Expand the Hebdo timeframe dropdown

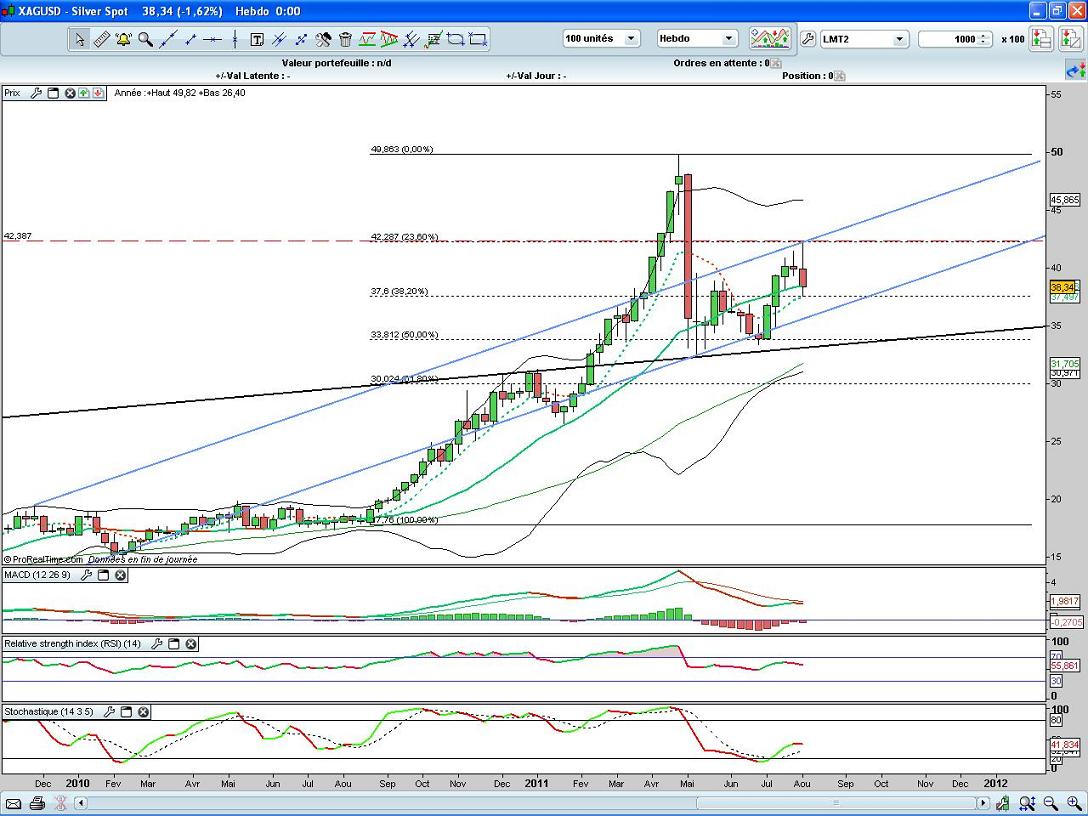727,39
